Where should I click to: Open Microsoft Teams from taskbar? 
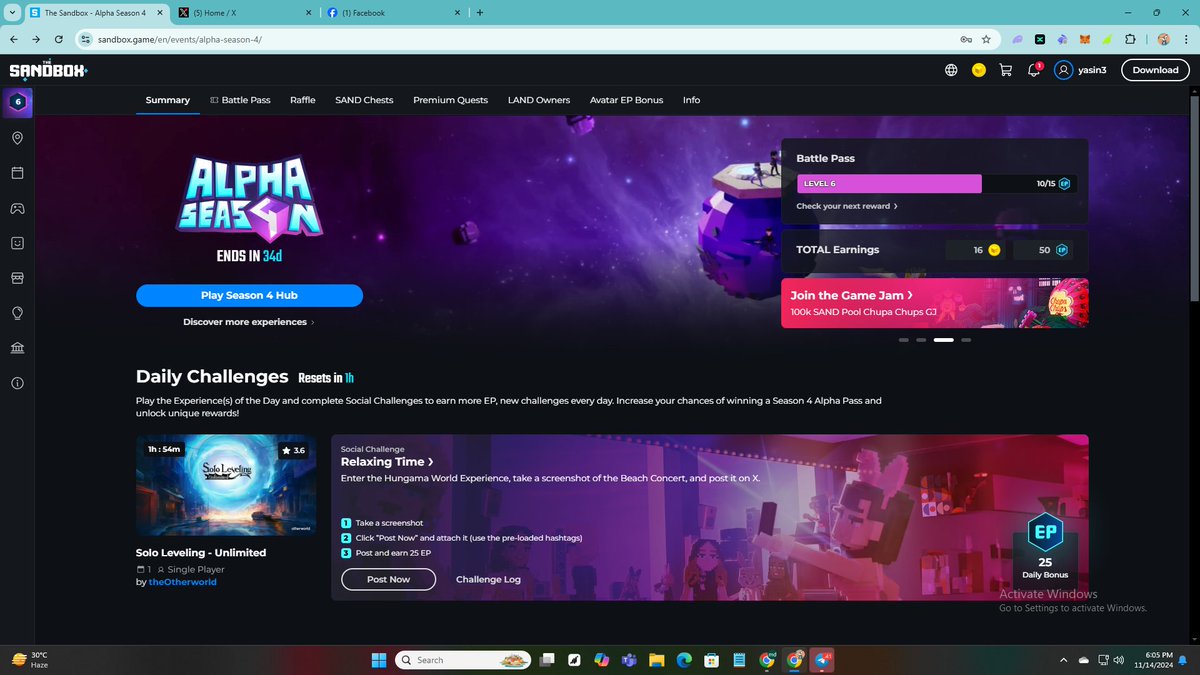point(629,660)
